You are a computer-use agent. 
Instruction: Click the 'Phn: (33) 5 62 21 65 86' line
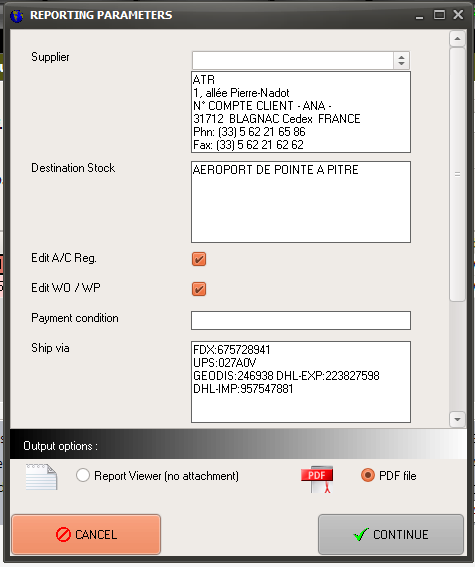click(249, 132)
